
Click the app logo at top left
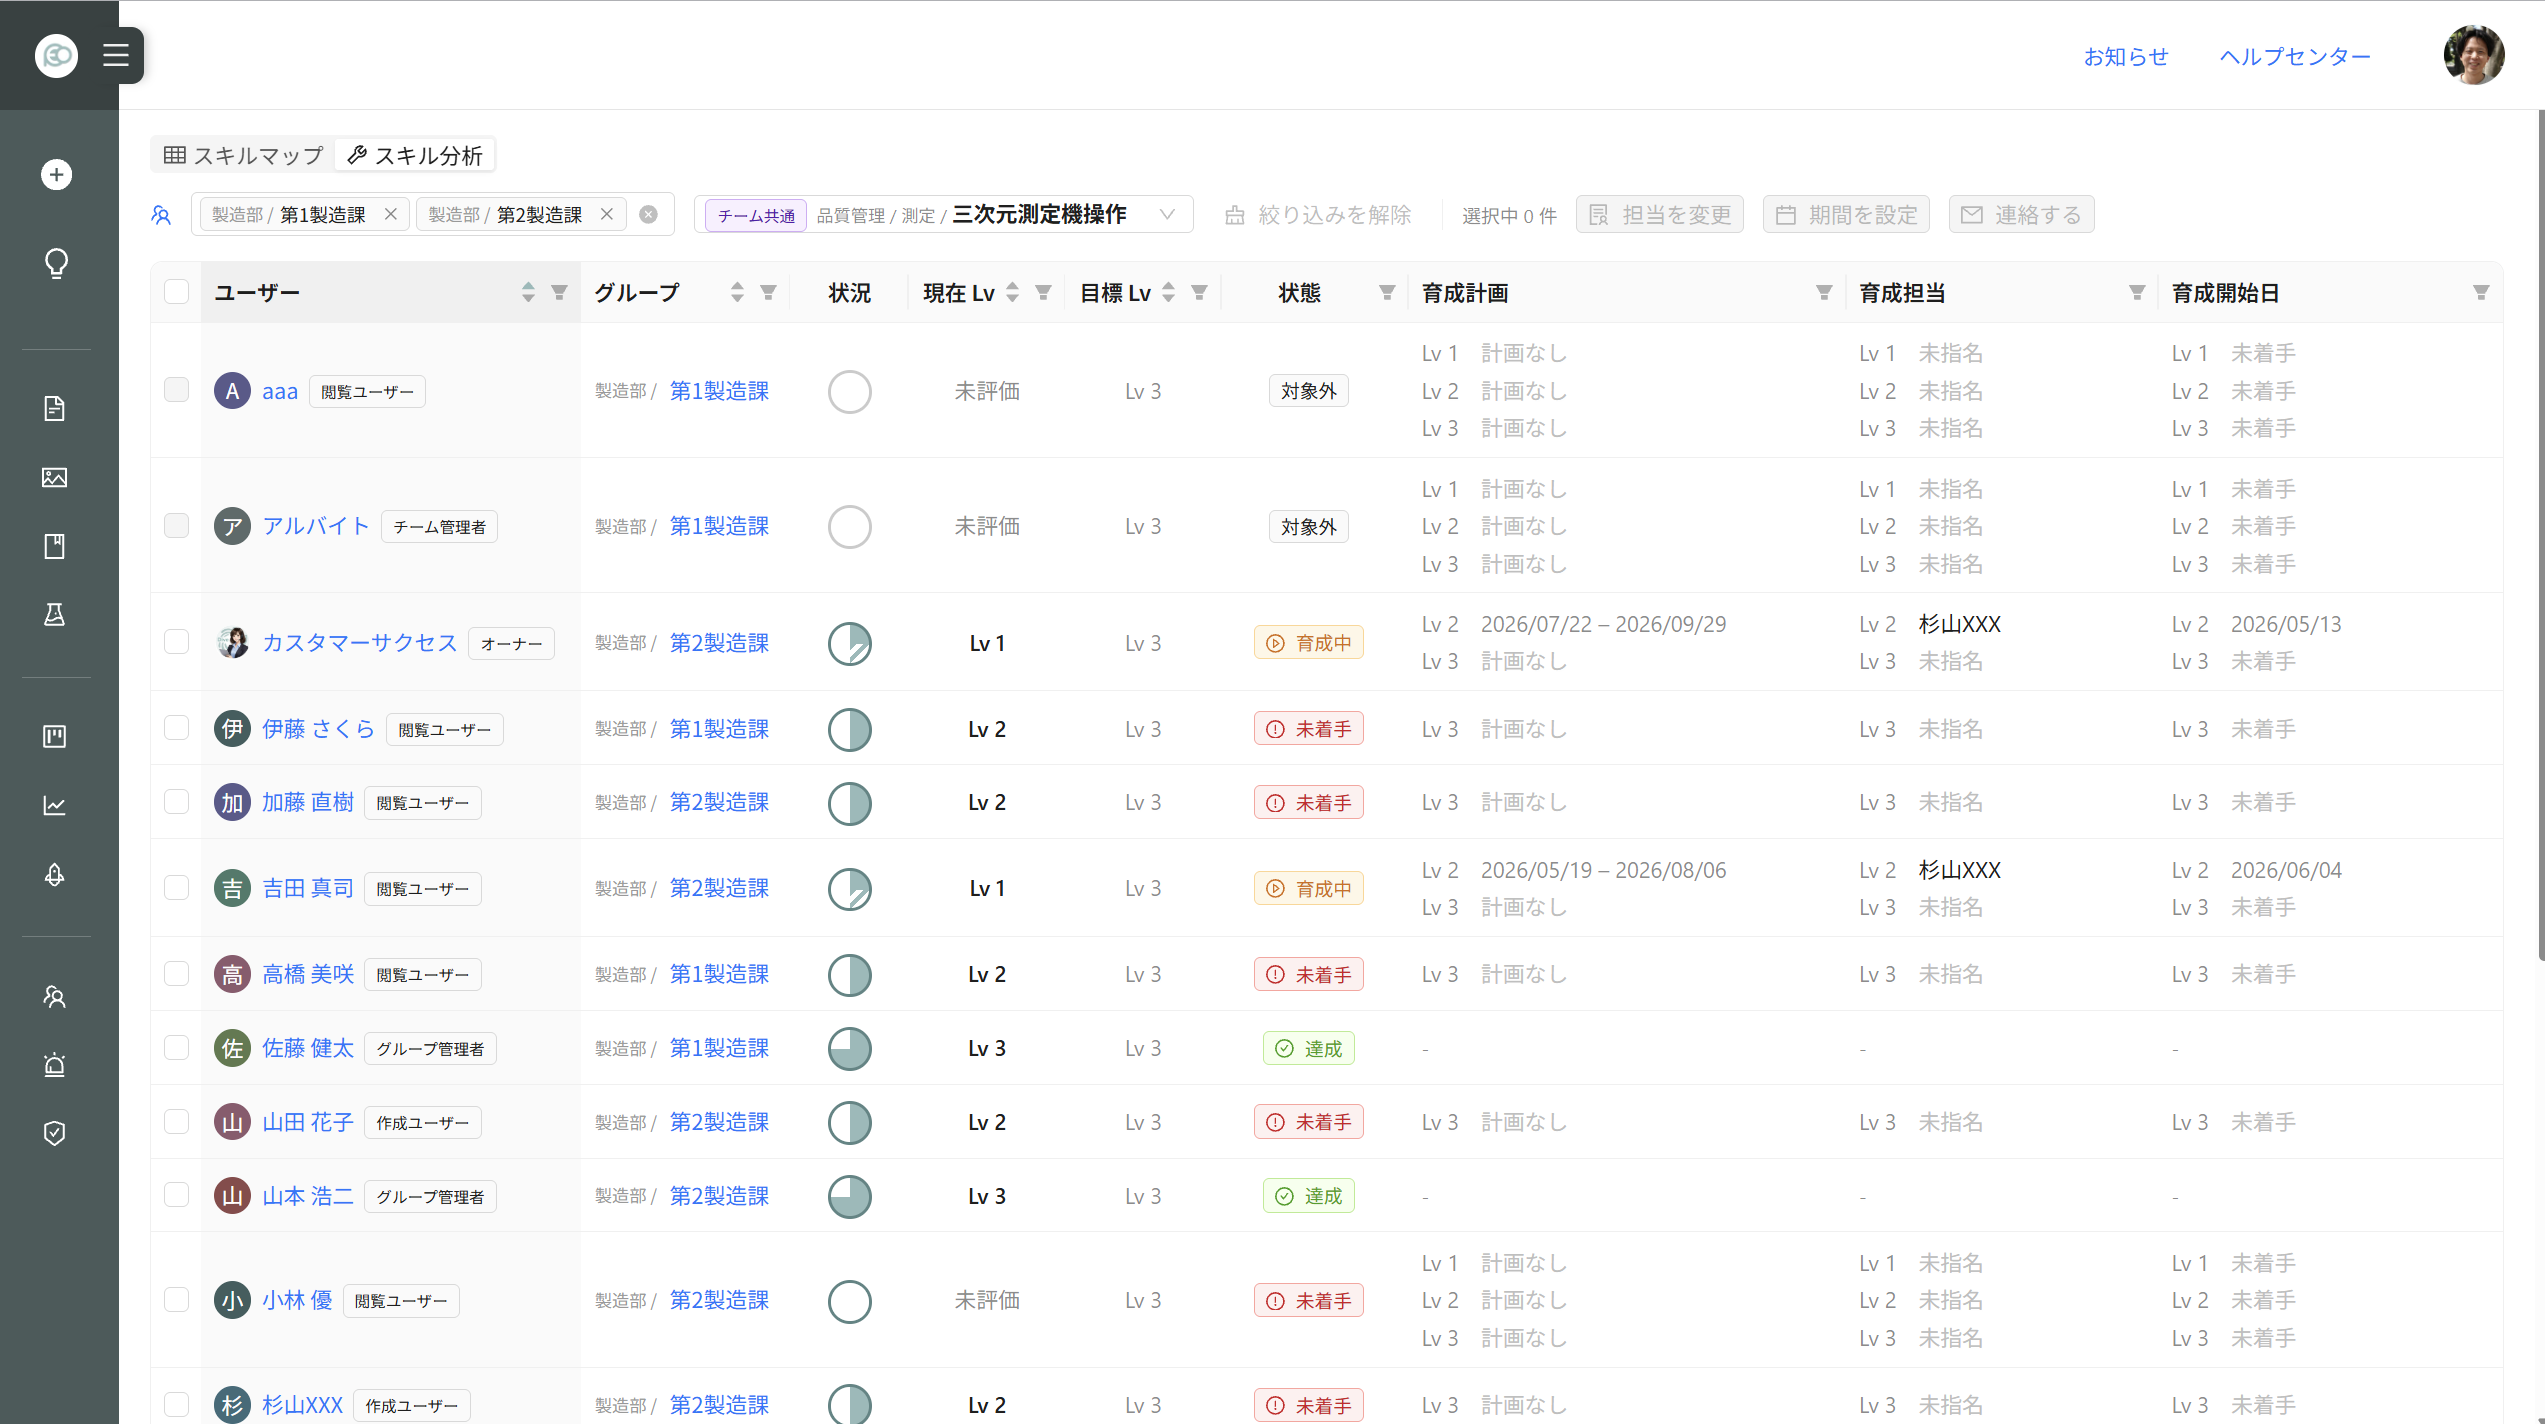[56, 55]
